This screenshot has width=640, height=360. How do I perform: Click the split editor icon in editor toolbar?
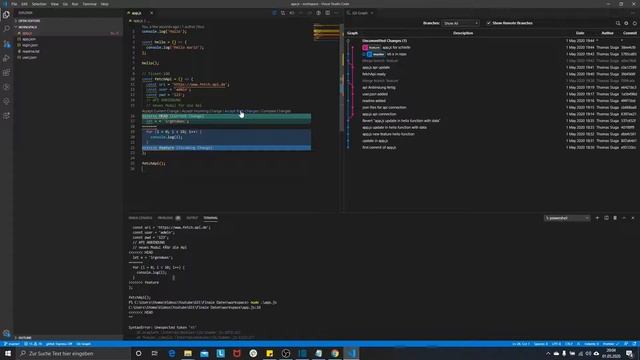click(x=327, y=13)
